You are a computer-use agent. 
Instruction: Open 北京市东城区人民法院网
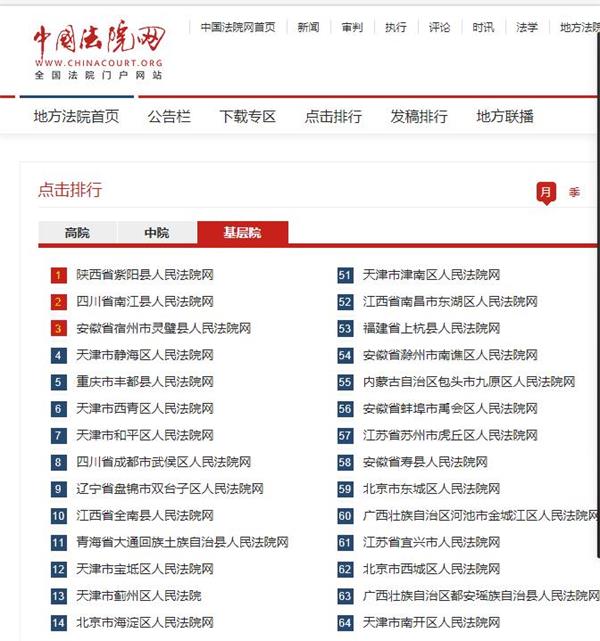[431, 489]
